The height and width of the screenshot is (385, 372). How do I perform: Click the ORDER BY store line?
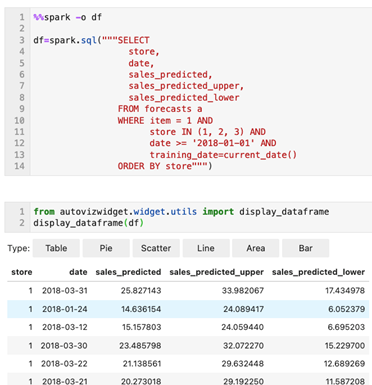pos(165,166)
